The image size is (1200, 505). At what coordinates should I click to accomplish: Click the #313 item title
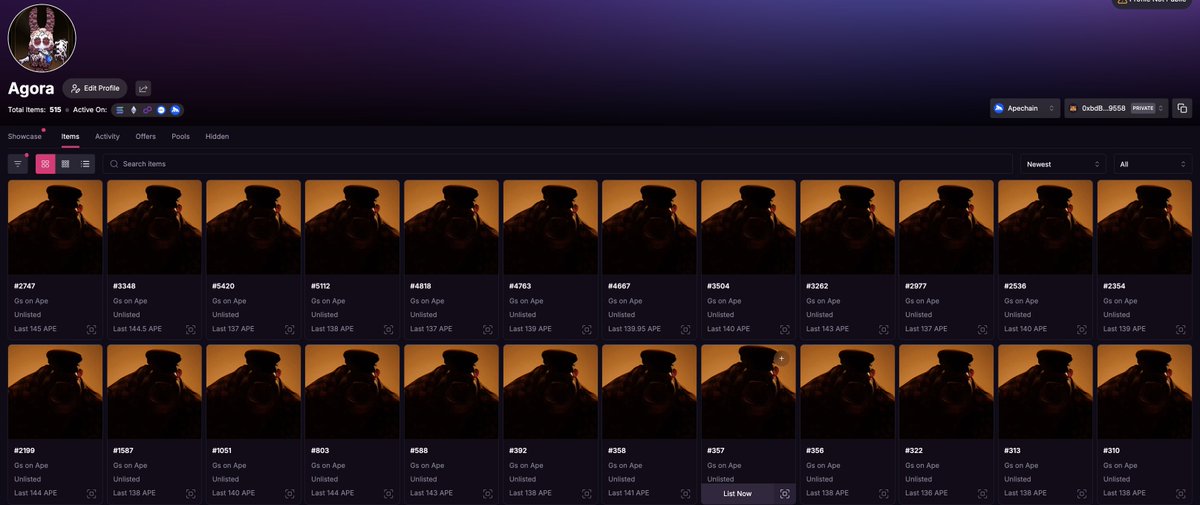(x=1014, y=451)
